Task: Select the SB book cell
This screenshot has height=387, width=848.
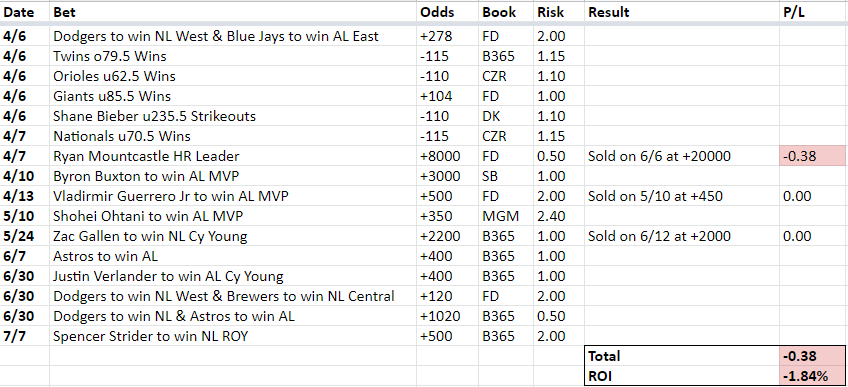Action: click(x=506, y=176)
